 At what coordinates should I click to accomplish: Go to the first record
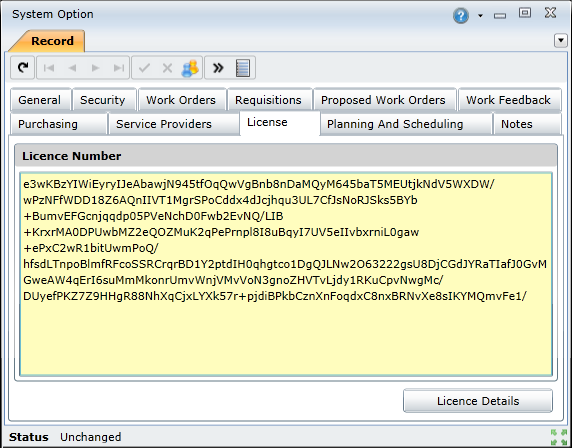49,68
